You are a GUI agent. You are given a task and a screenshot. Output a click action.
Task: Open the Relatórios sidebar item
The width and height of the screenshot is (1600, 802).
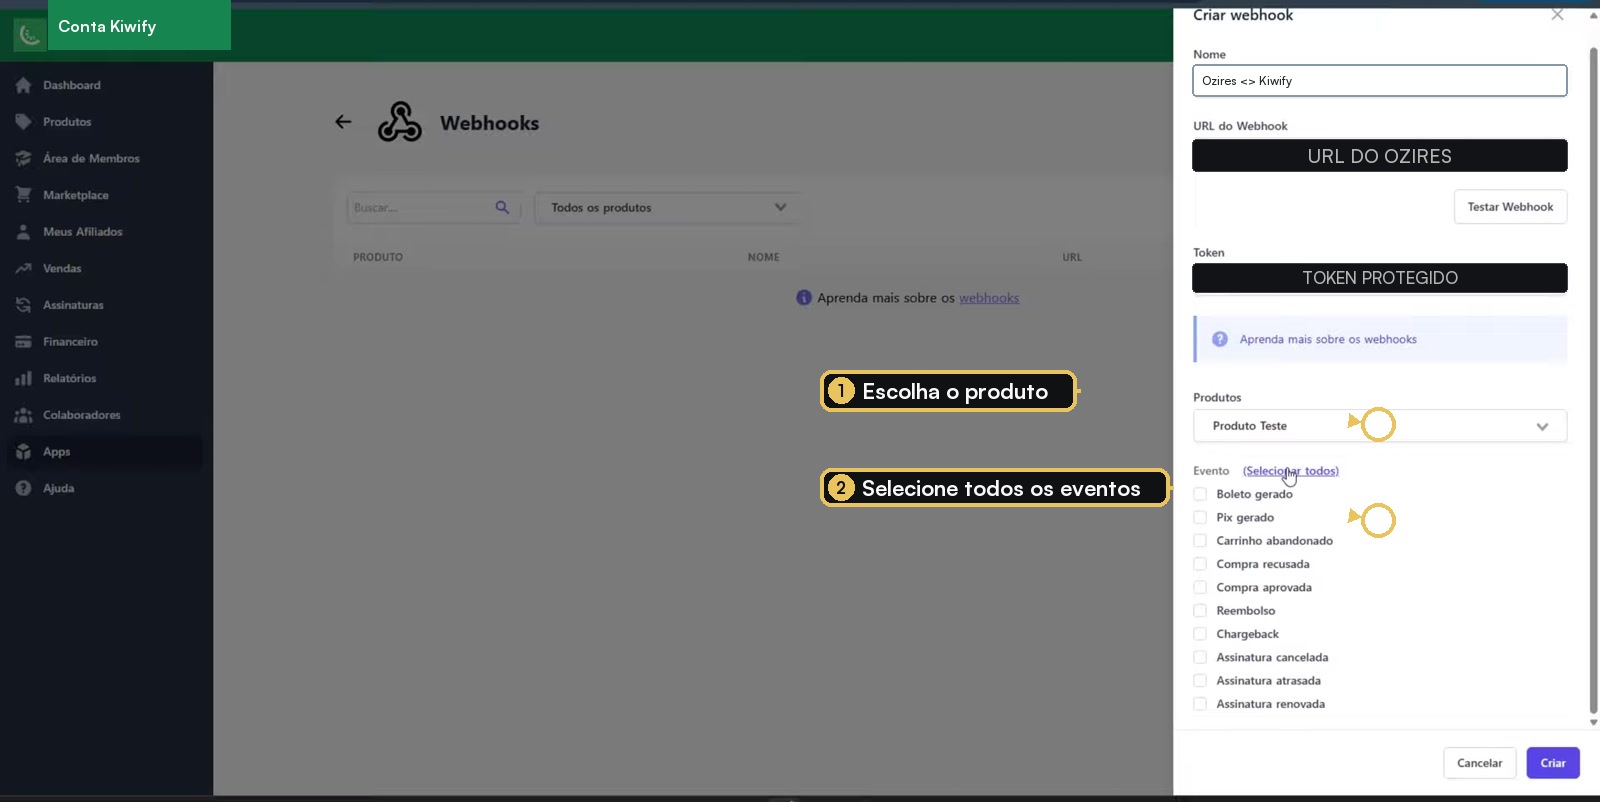point(69,378)
